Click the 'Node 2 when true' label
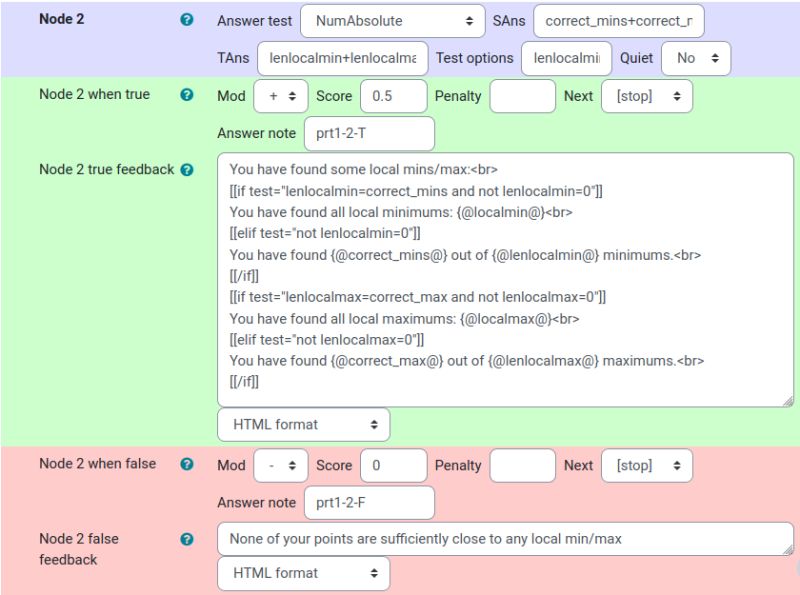800x595 pixels. coord(94,94)
